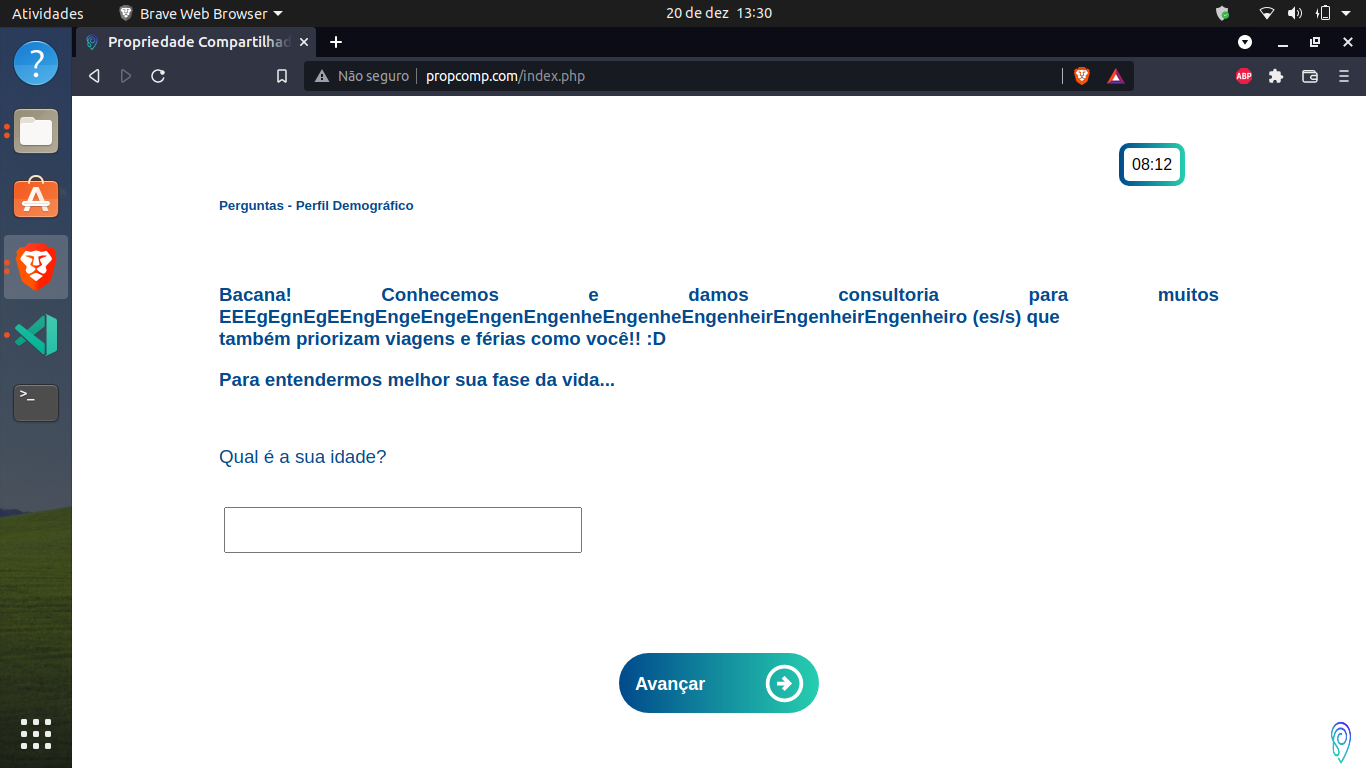Open the date and time menu
The image size is (1366, 768).
coord(719,13)
